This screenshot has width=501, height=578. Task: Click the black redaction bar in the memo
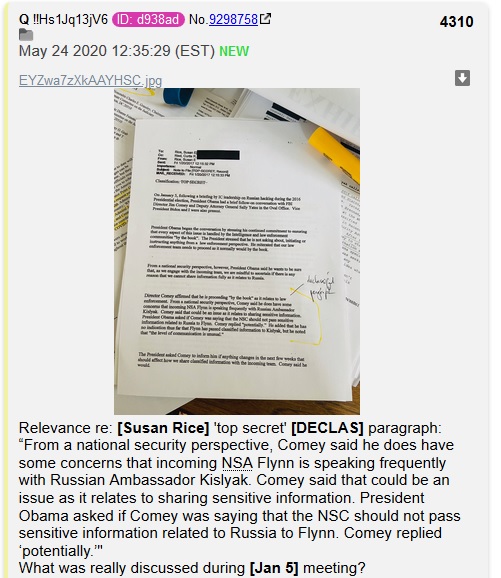218,155
